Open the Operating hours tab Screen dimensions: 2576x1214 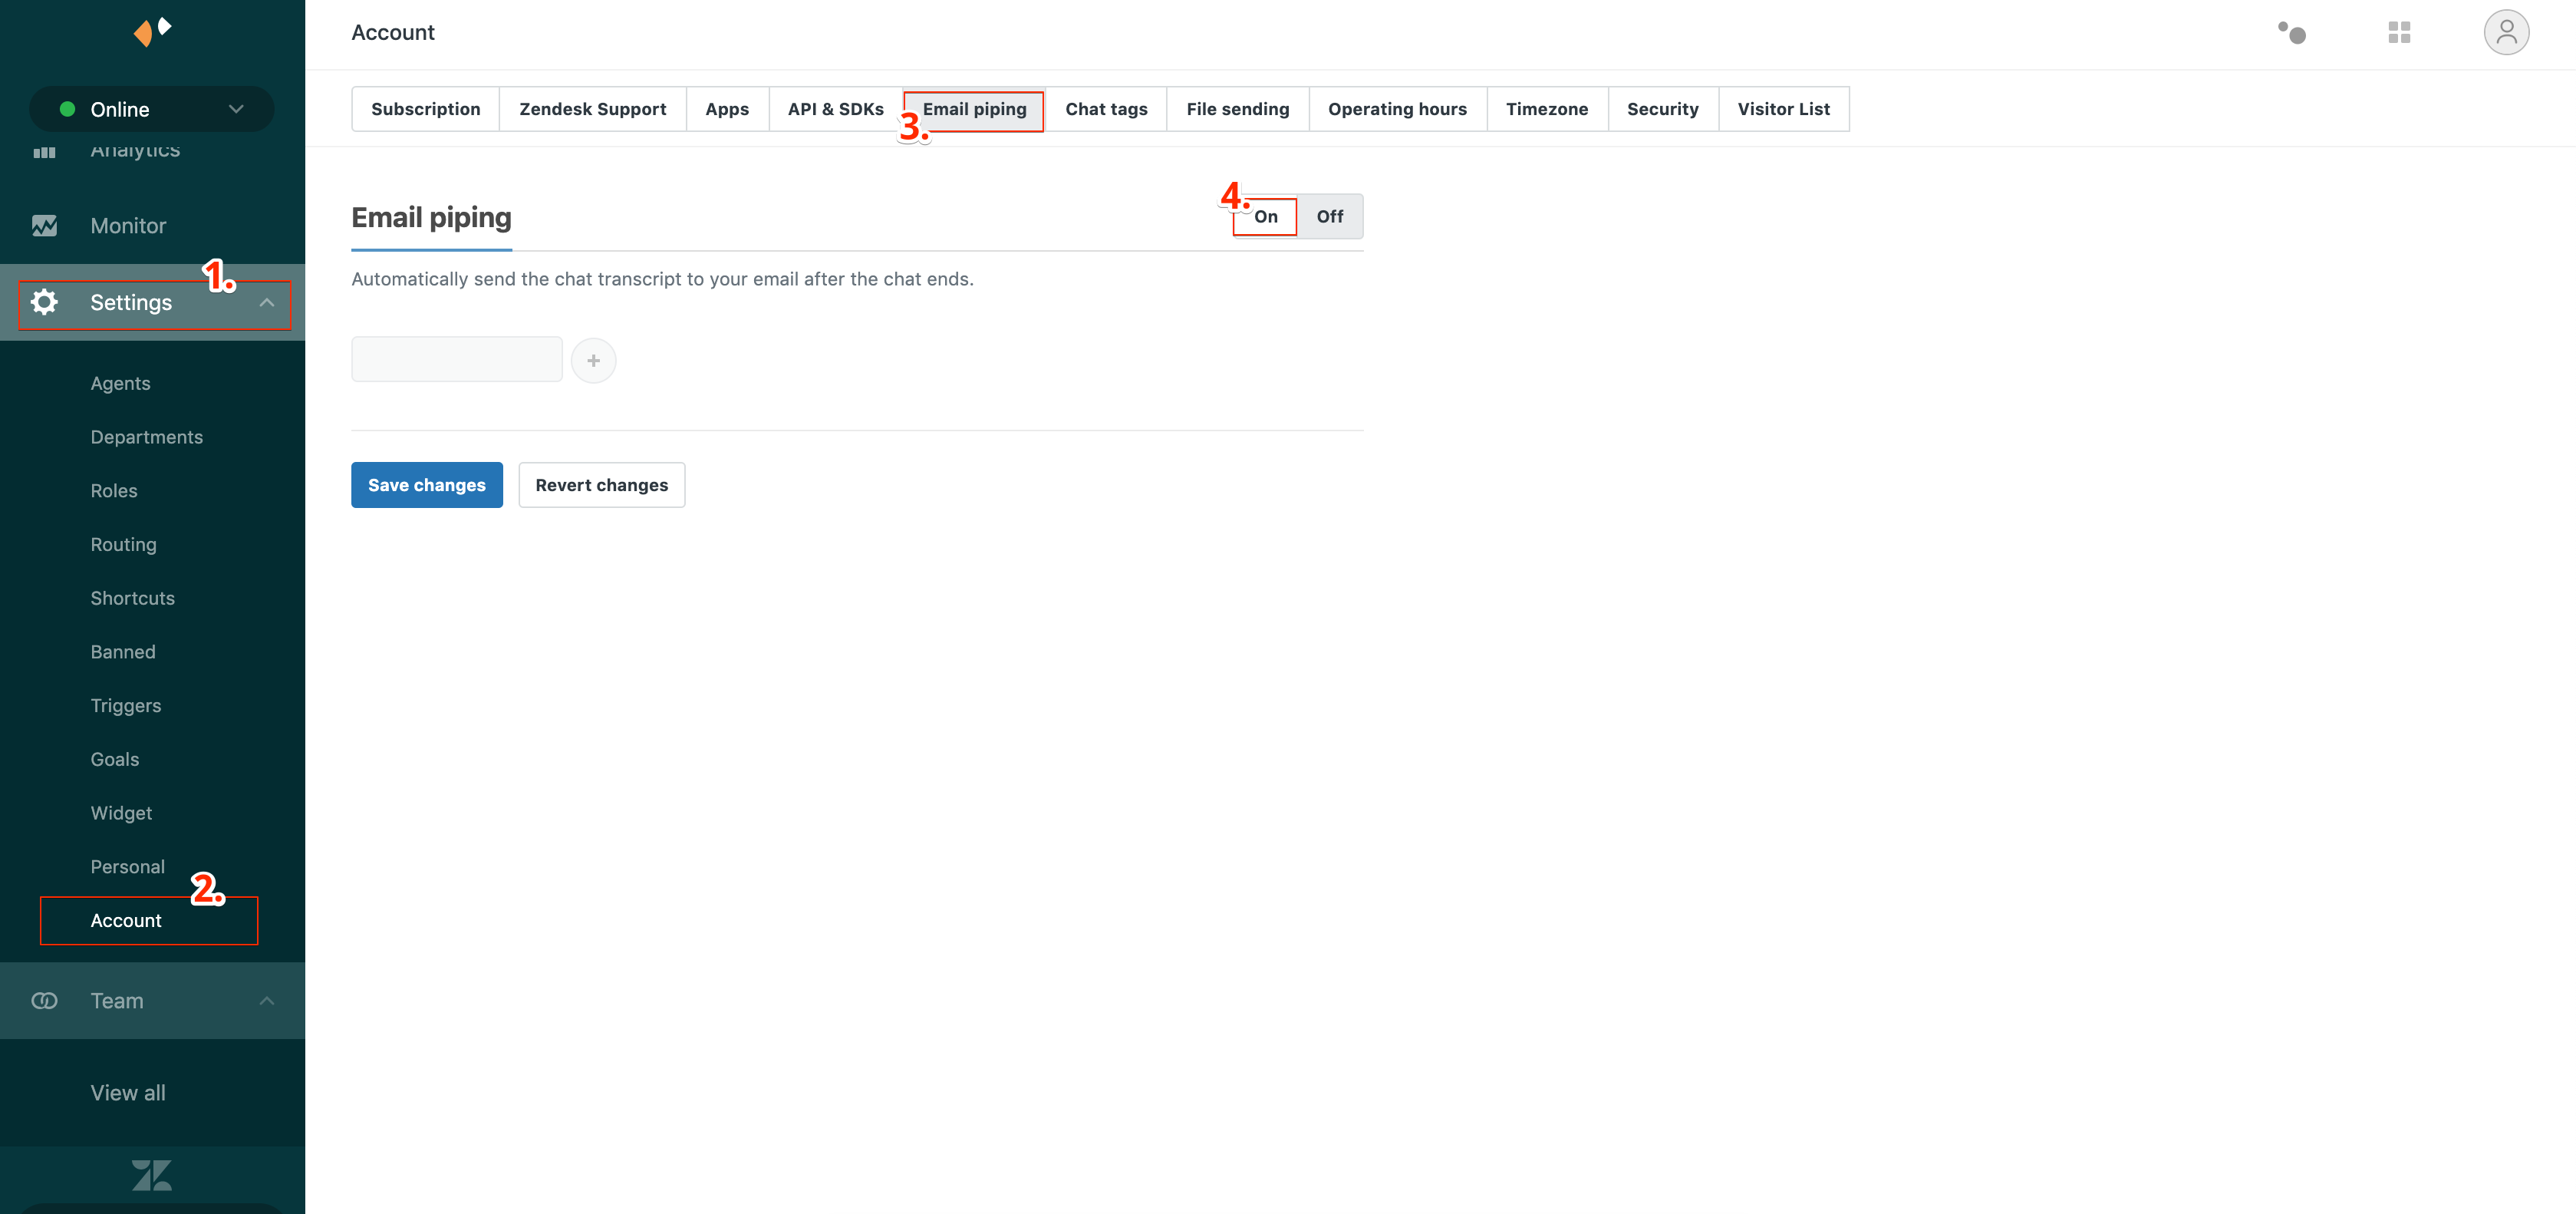pos(1397,109)
